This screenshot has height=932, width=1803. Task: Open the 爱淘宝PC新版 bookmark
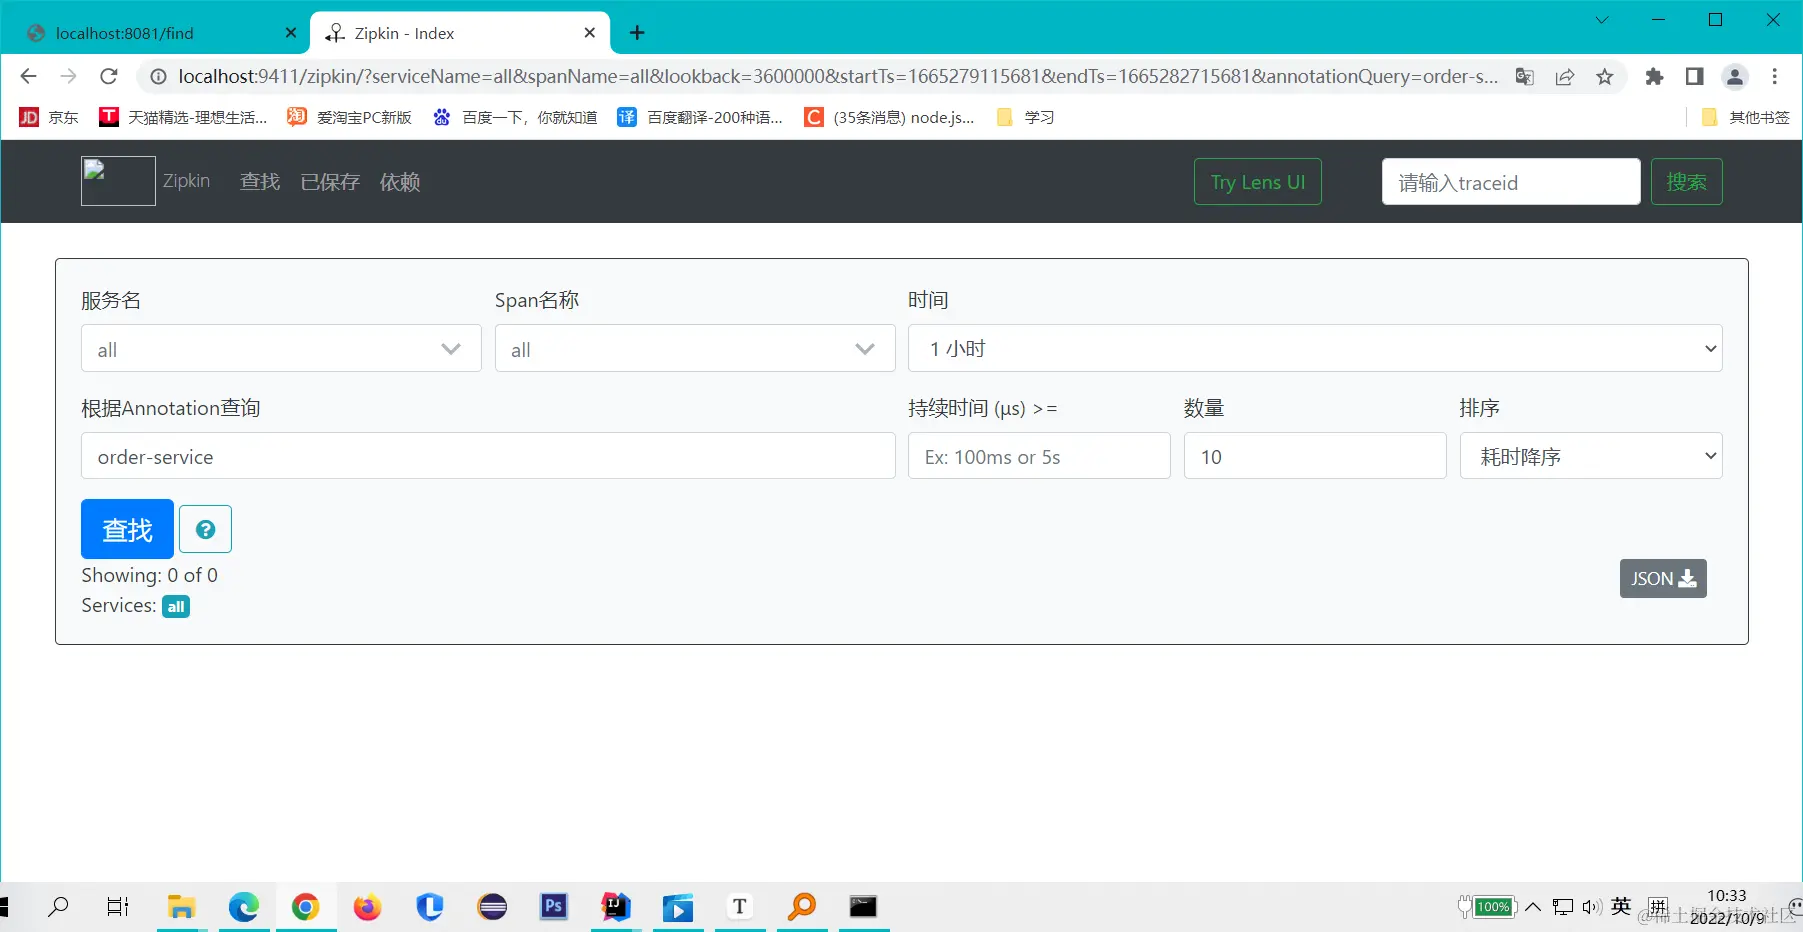[350, 117]
